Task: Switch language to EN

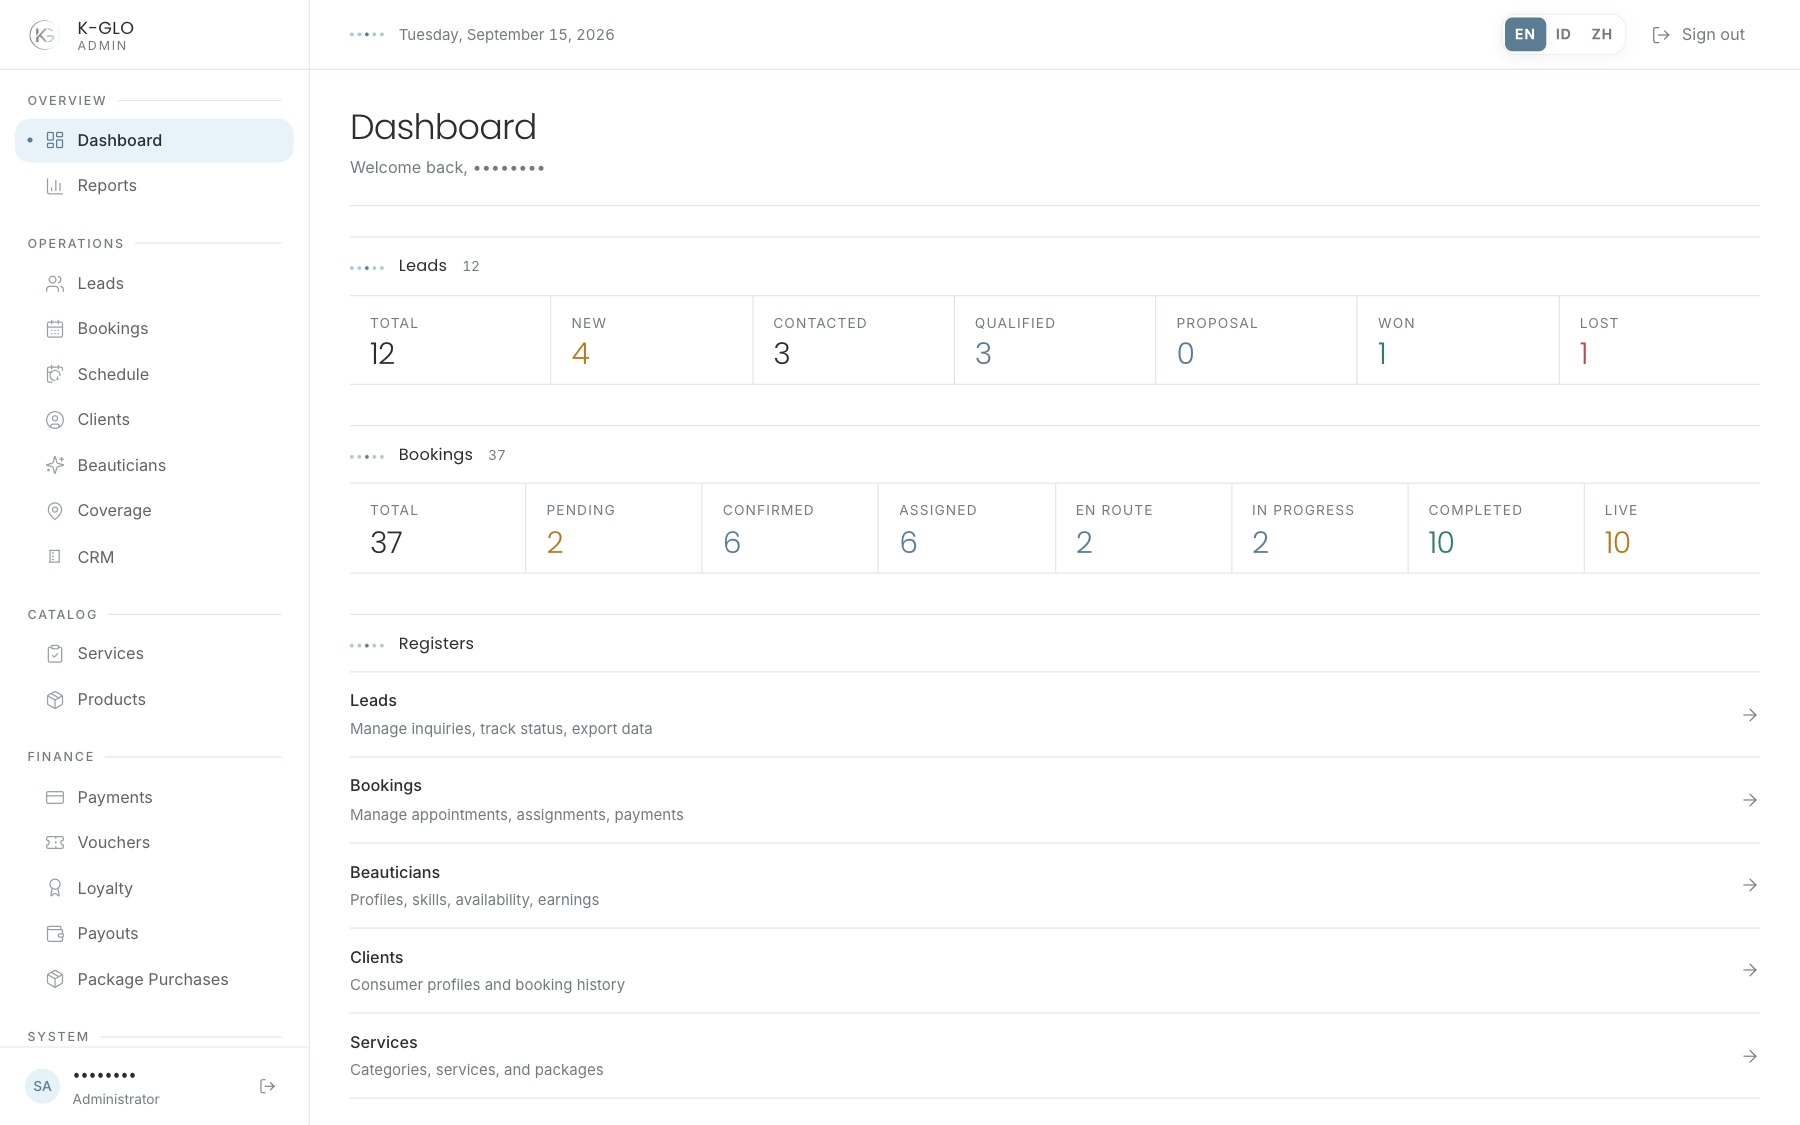Action: pos(1525,34)
